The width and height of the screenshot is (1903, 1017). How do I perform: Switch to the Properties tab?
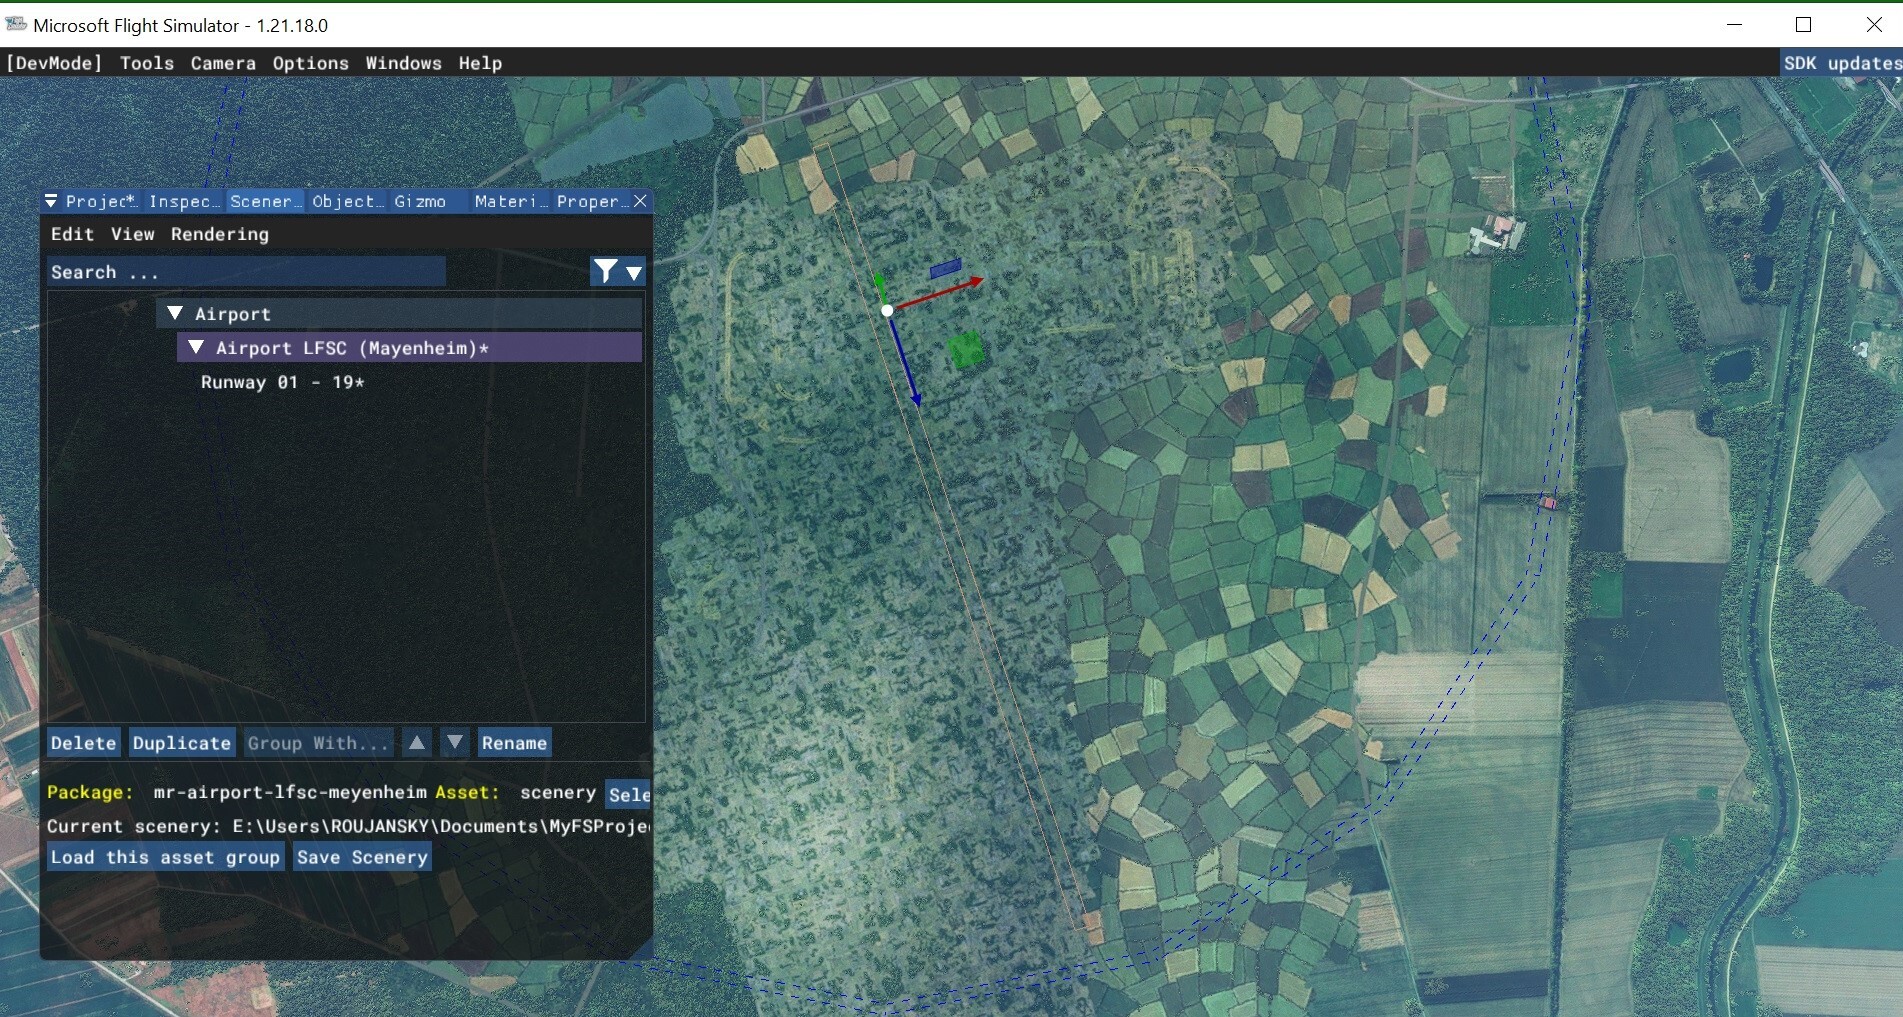tap(592, 201)
